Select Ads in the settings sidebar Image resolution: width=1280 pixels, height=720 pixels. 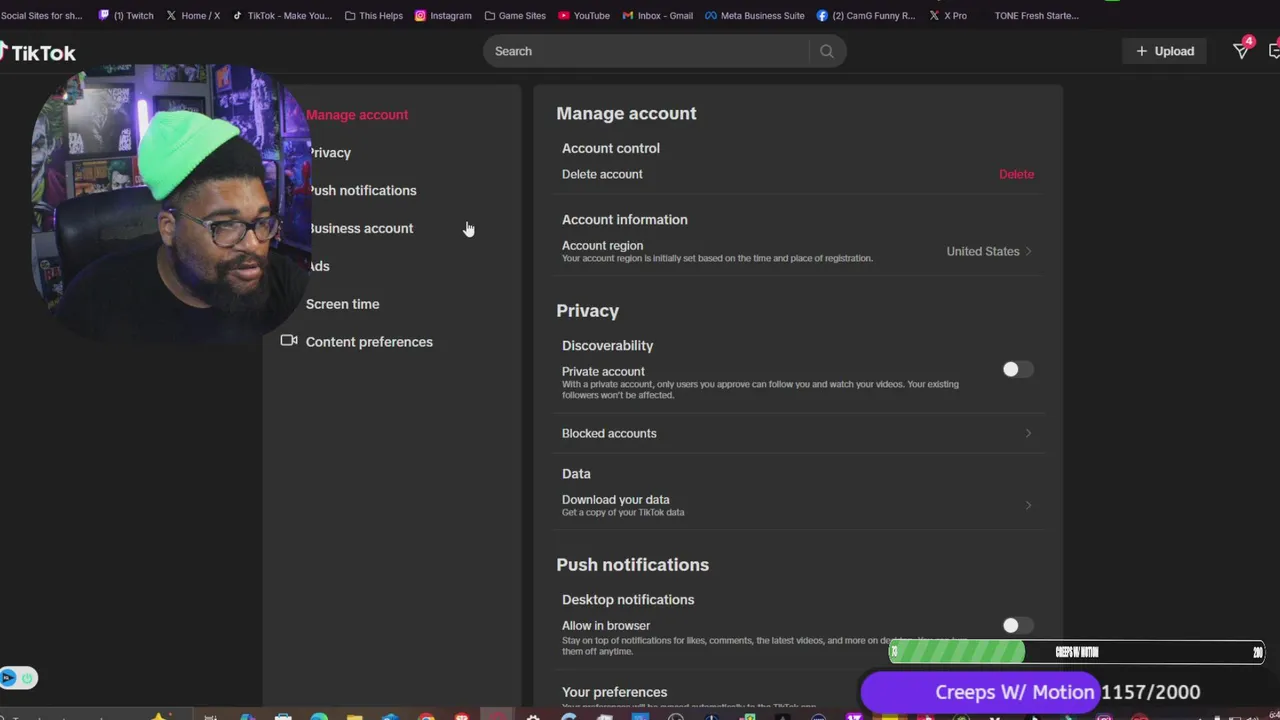pyautogui.click(x=318, y=267)
